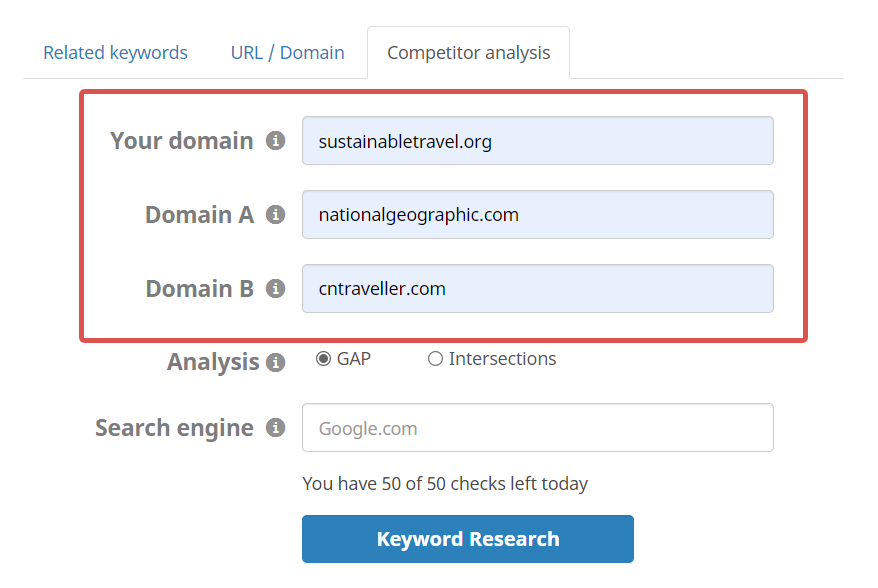Click the info icon next to Analysis
Viewport: 878px width, 588px height.
[275, 362]
